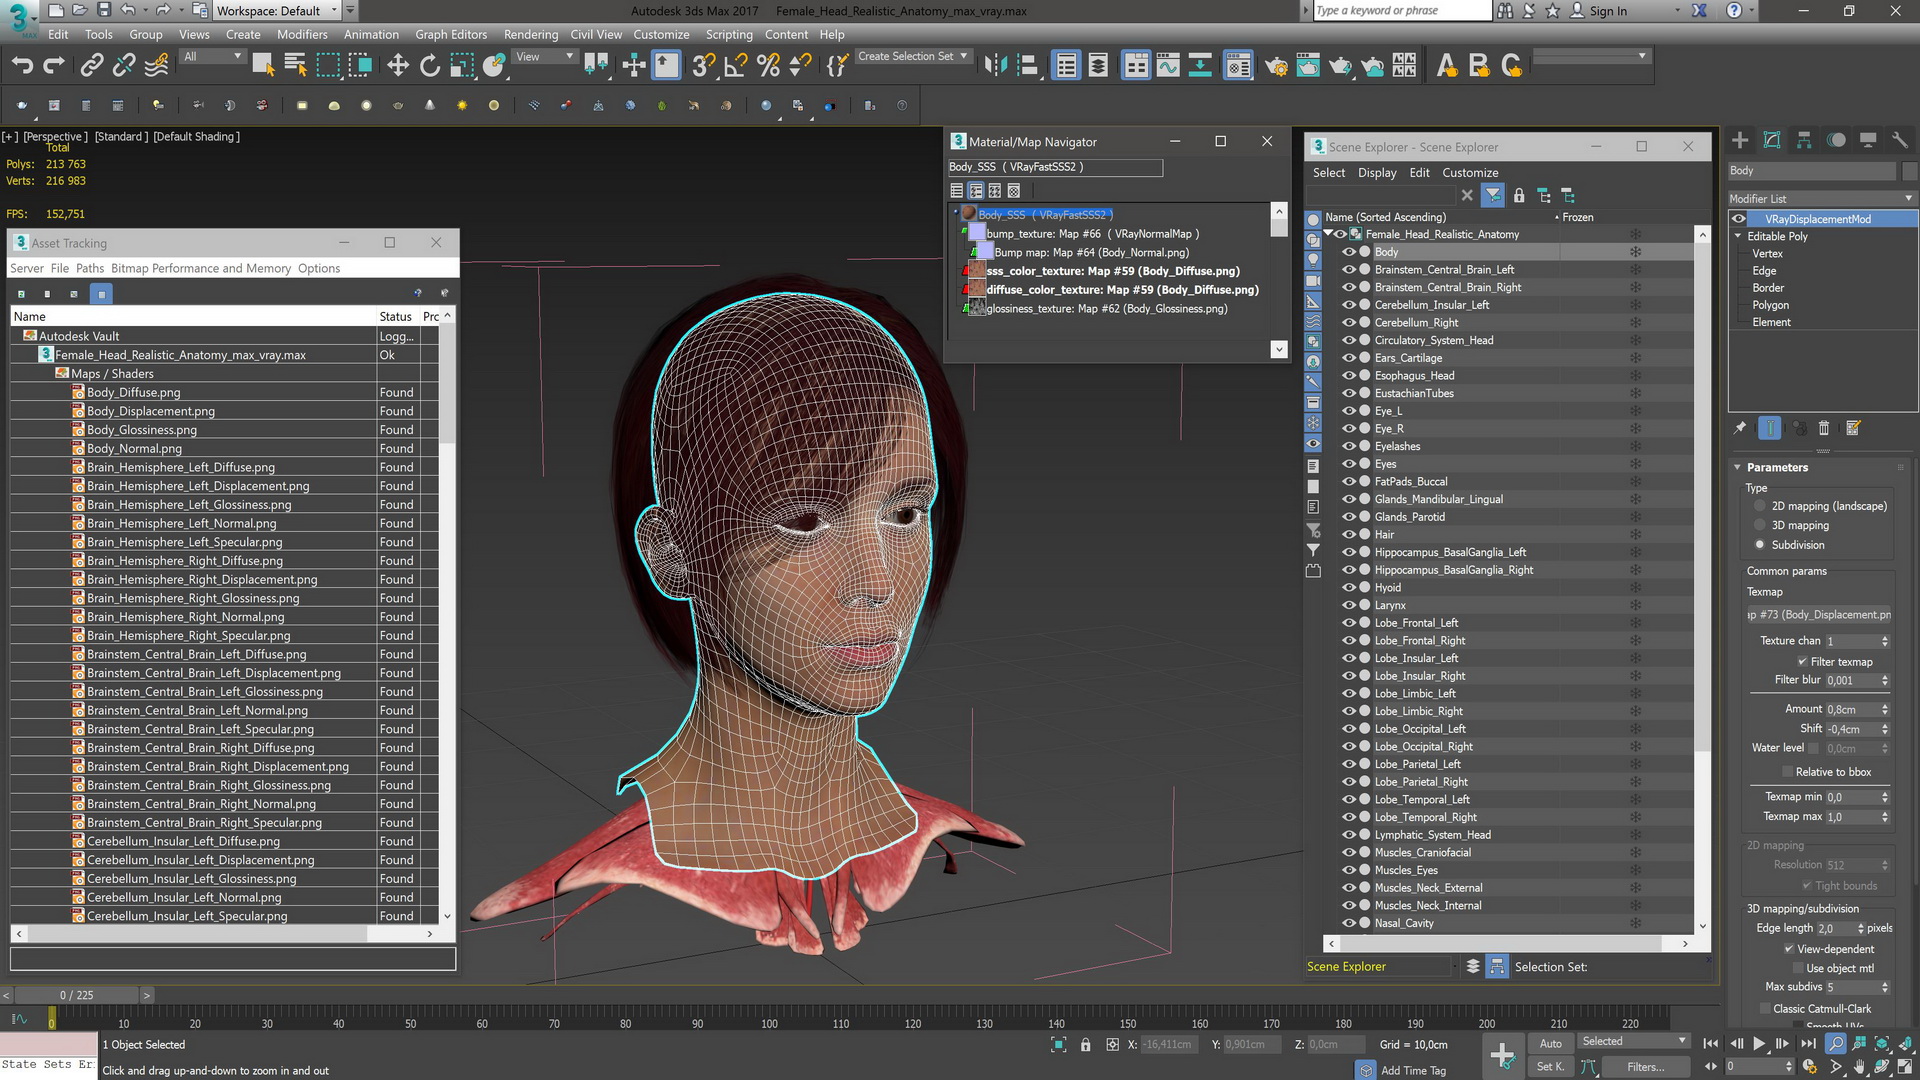Toggle Filter texmap checkbox

click(x=1802, y=662)
